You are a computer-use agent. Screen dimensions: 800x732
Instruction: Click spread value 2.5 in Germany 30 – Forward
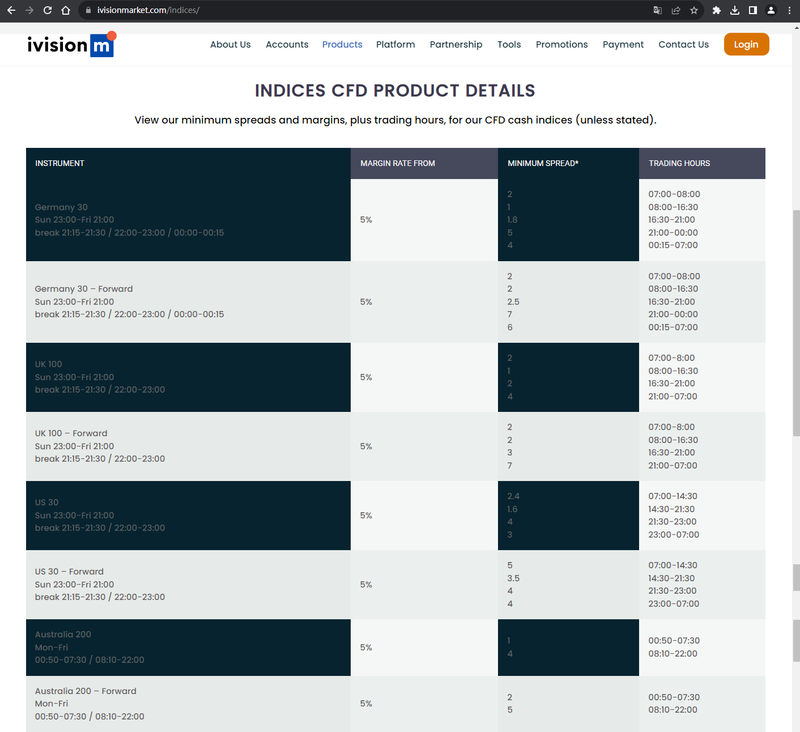click(513, 302)
